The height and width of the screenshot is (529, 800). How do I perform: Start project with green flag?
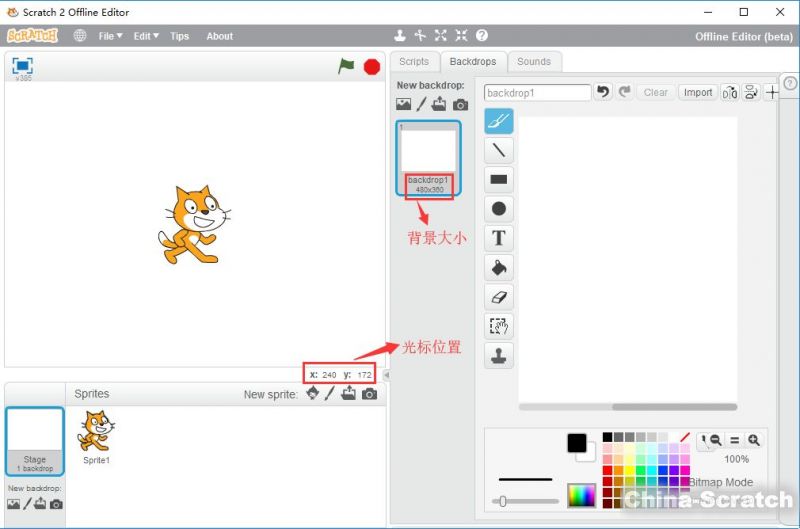(x=346, y=66)
